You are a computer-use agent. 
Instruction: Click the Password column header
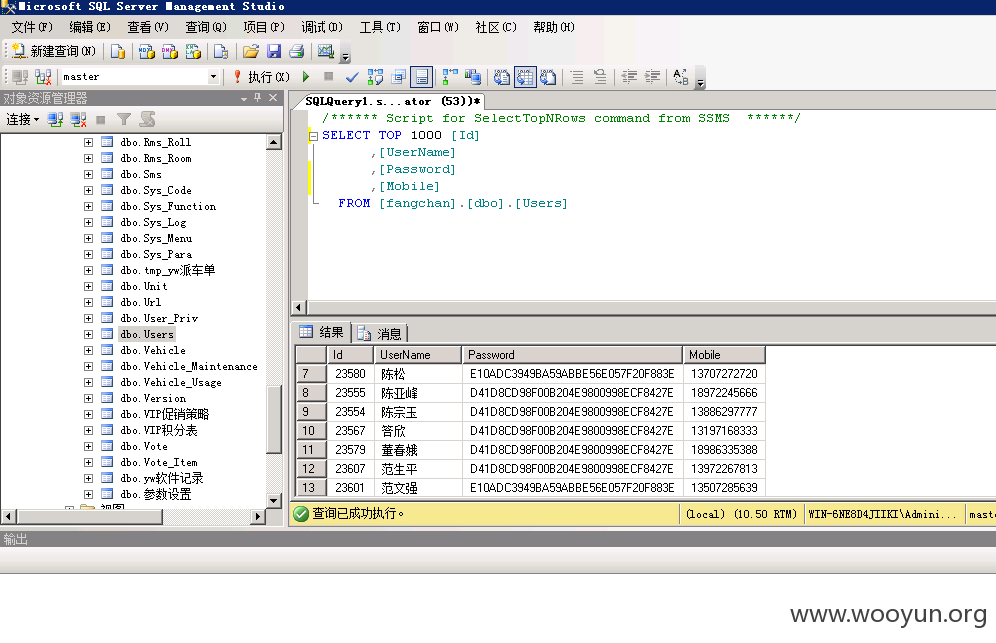pos(572,355)
